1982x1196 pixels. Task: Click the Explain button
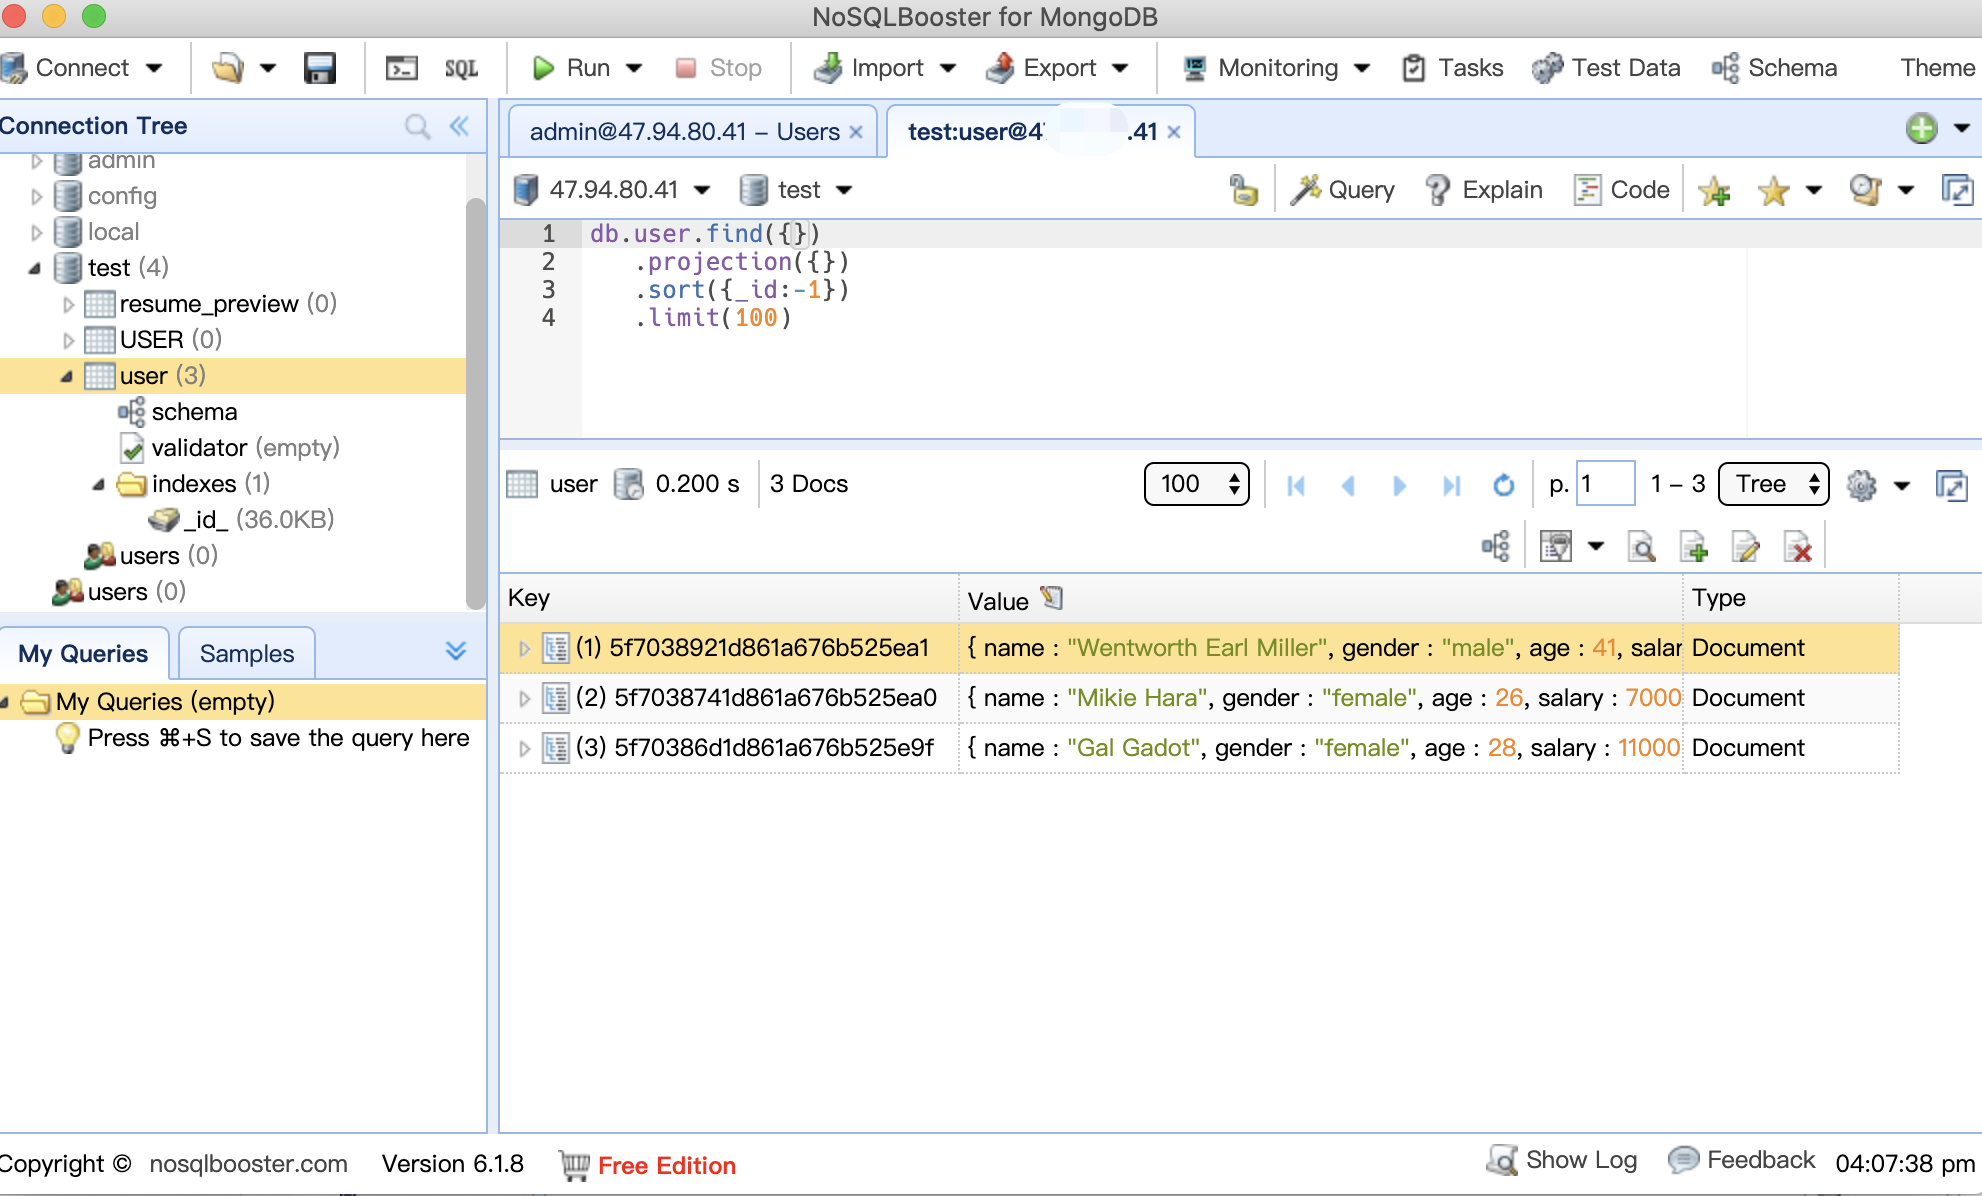coord(1484,190)
